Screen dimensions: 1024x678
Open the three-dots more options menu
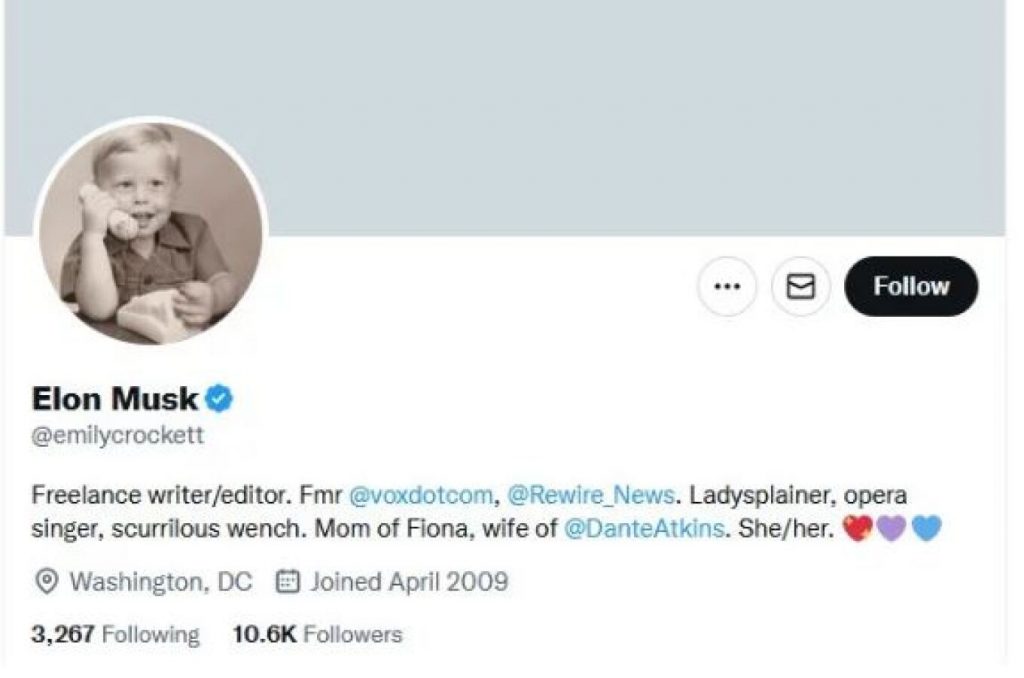(727, 287)
